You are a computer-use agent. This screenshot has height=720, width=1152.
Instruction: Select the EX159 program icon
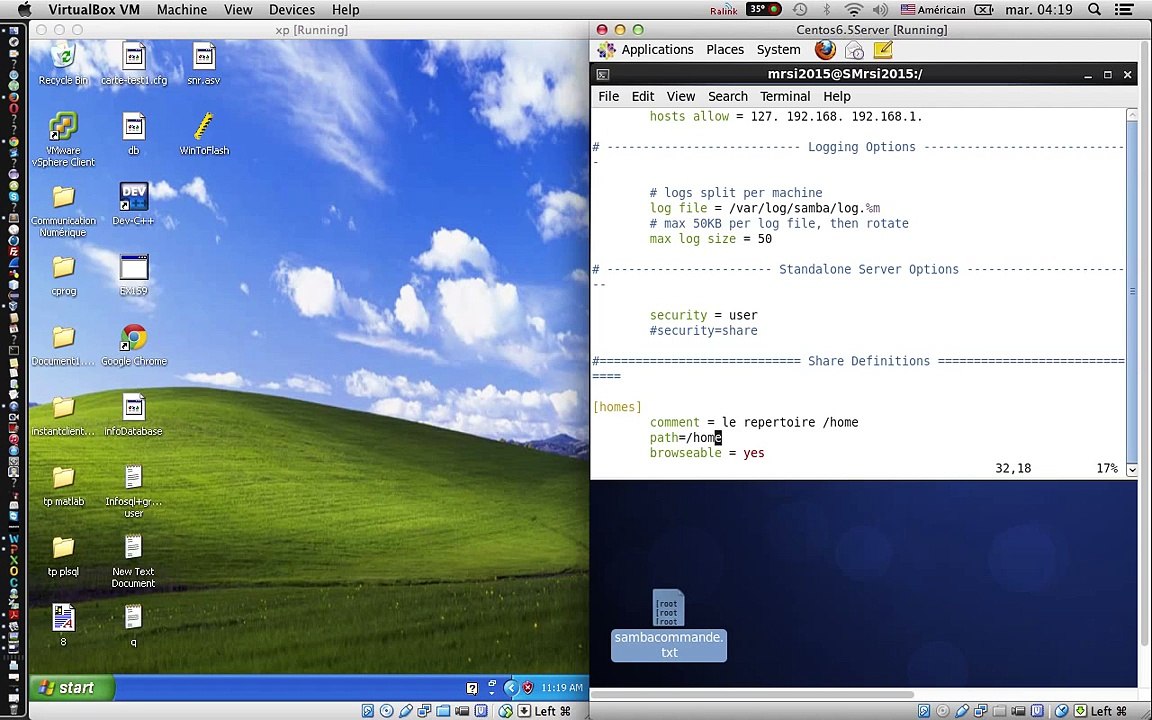(x=134, y=276)
